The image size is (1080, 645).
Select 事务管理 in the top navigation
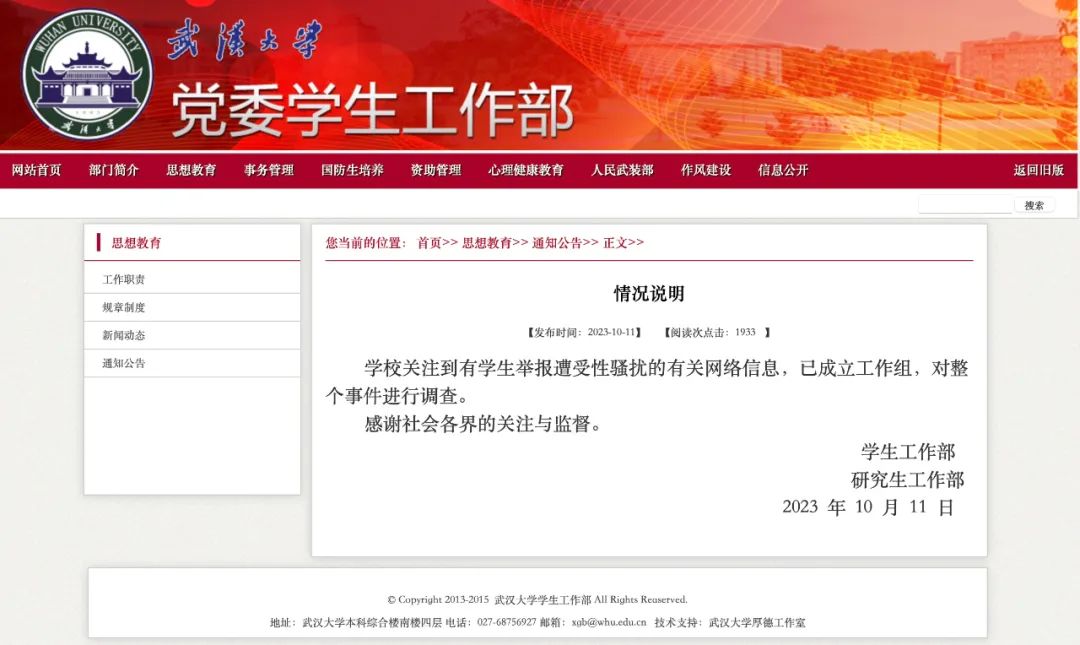click(266, 170)
